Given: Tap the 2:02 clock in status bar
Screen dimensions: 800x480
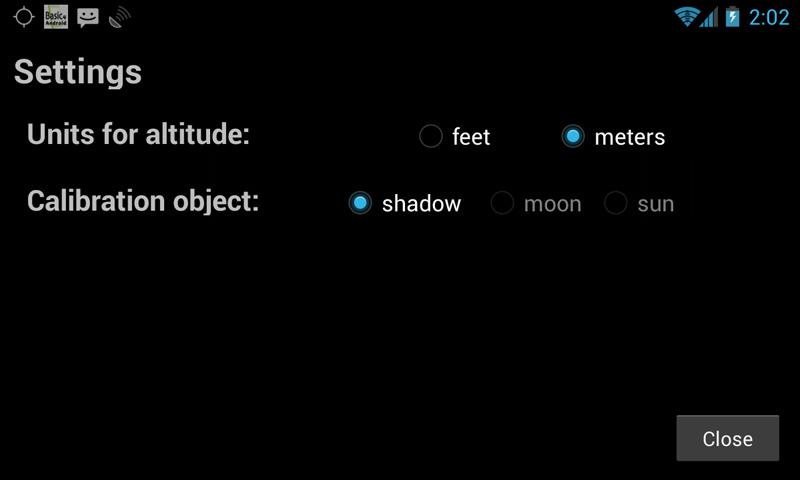Looking at the screenshot, I should pyautogui.click(x=769, y=17).
